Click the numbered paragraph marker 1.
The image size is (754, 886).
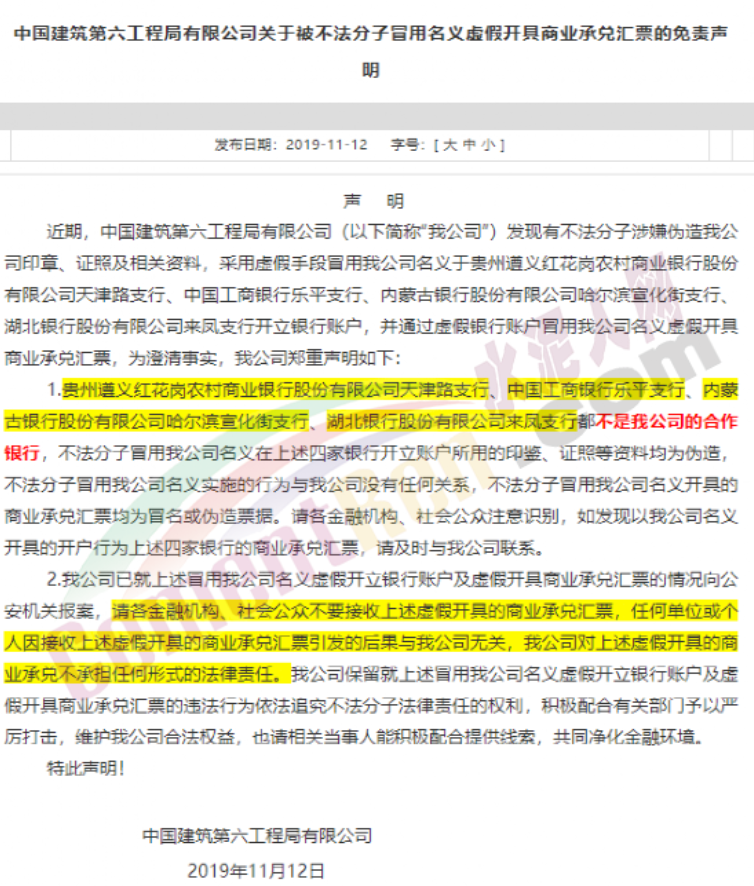click(53, 388)
